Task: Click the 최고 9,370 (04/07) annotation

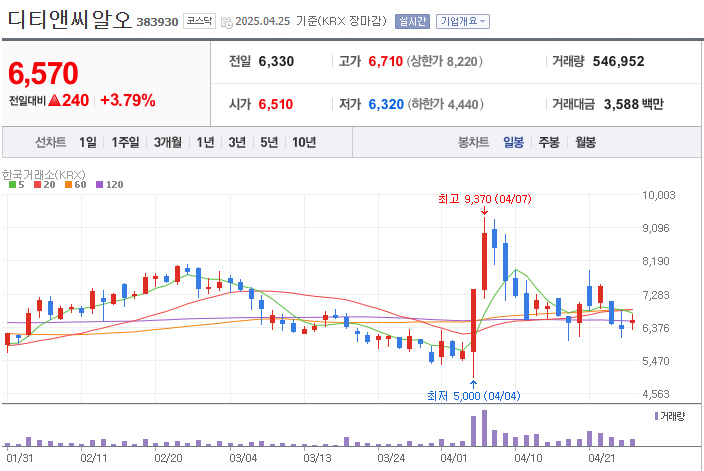Action: tap(484, 199)
